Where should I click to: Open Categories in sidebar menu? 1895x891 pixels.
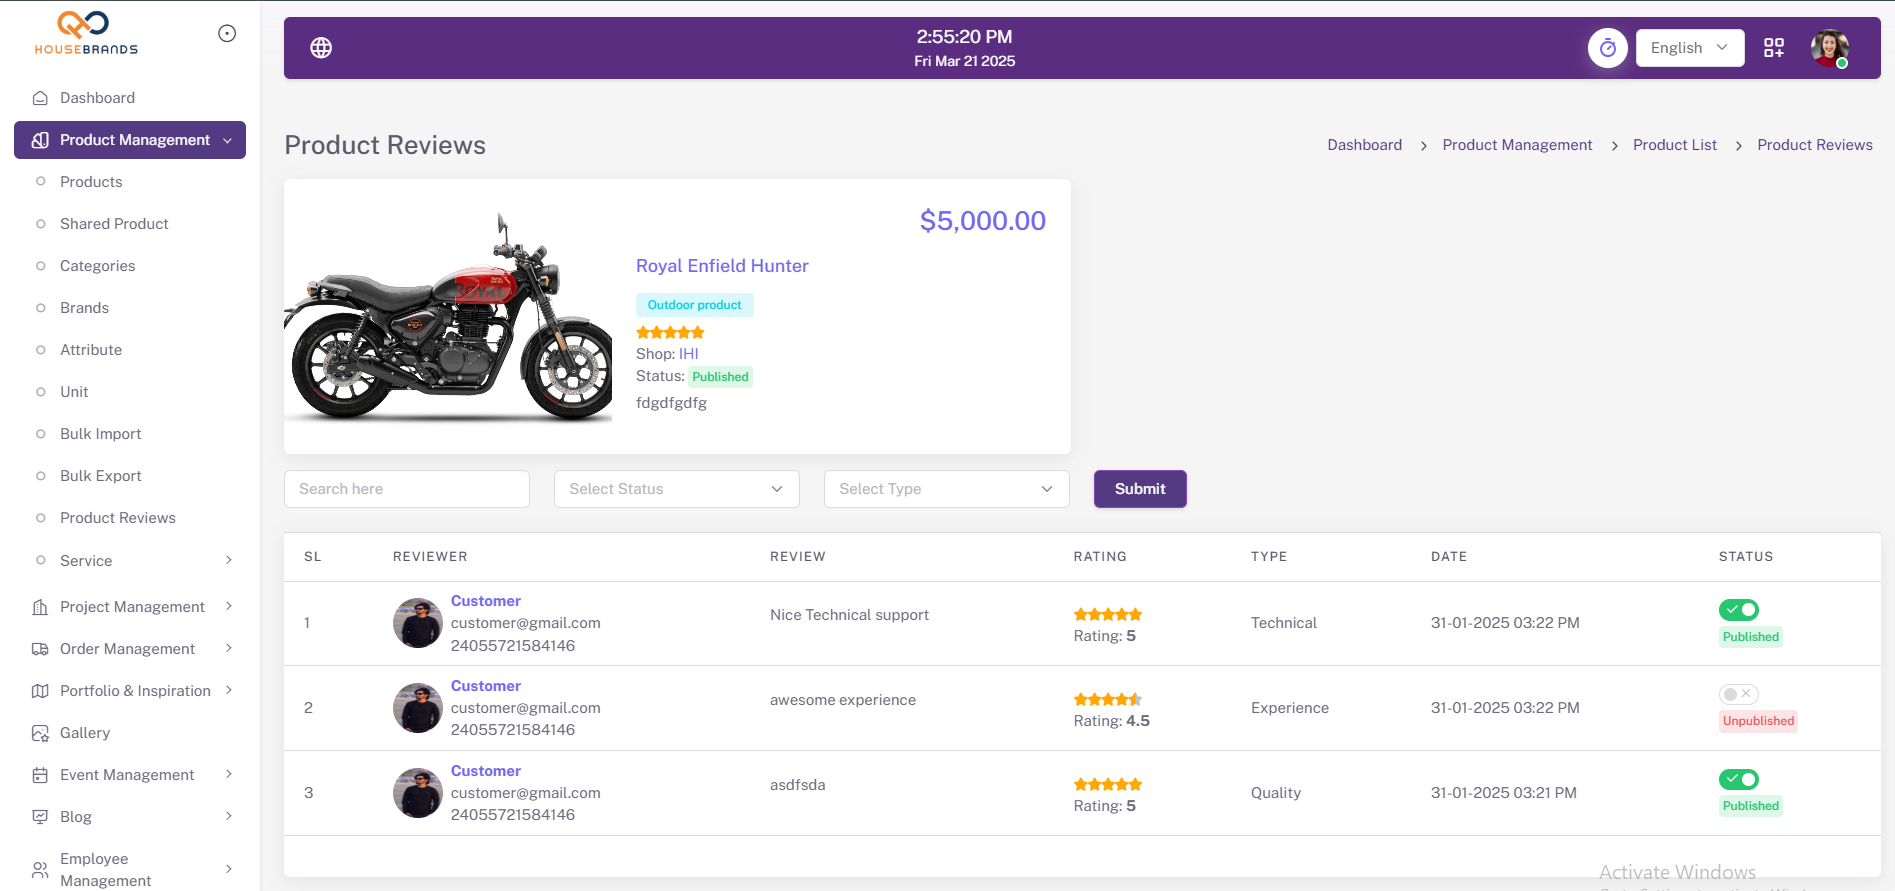point(97,266)
